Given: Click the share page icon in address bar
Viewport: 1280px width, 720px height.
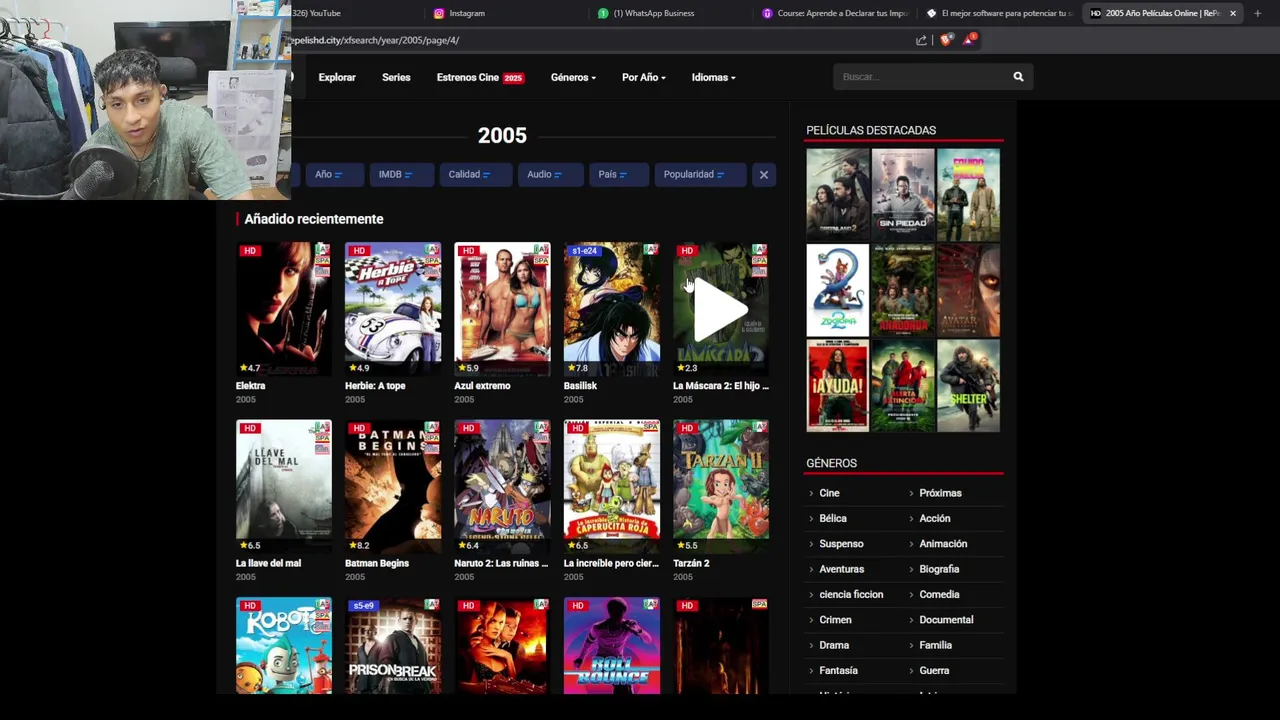Looking at the screenshot, I should coord(921,40).
